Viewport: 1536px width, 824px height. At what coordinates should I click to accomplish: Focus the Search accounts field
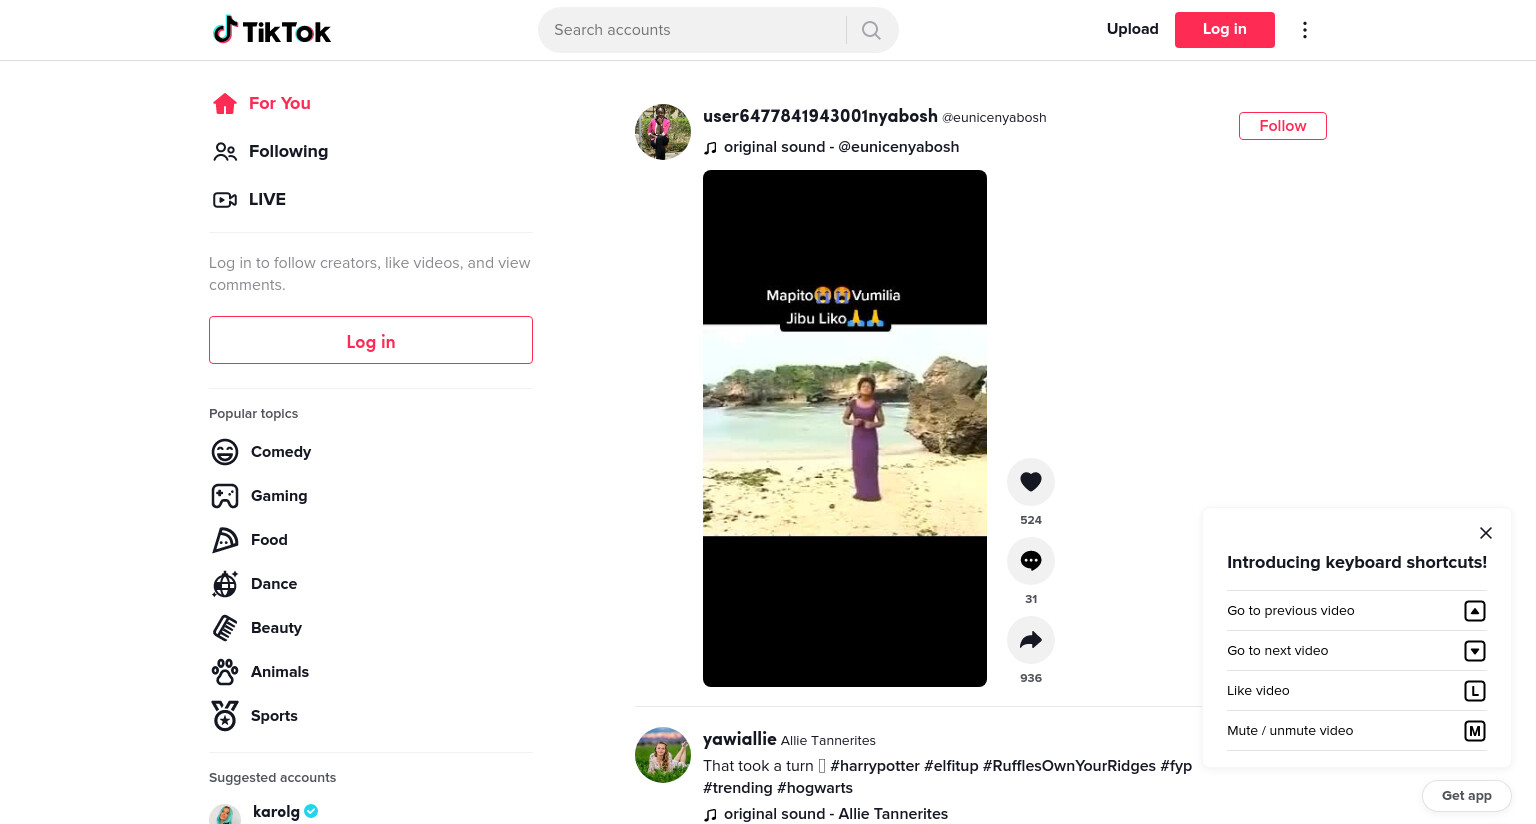click(692, 30)
